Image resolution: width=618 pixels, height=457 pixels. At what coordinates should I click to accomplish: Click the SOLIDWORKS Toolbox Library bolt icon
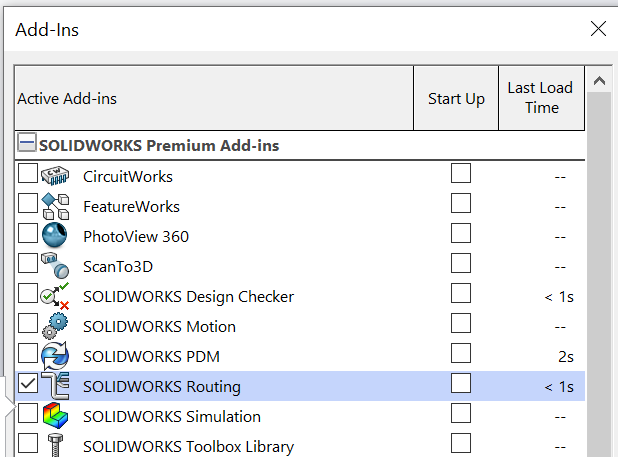pyautogui.click(x=55, y=445)
